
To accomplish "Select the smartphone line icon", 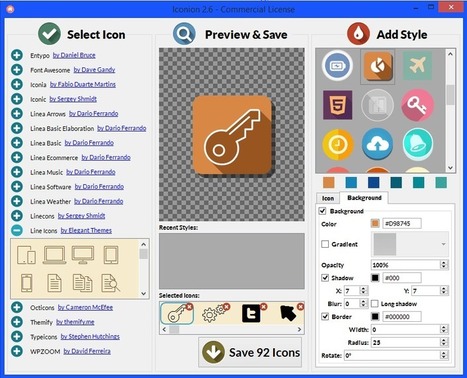I will pyautogui.click(x=26, y=283).
